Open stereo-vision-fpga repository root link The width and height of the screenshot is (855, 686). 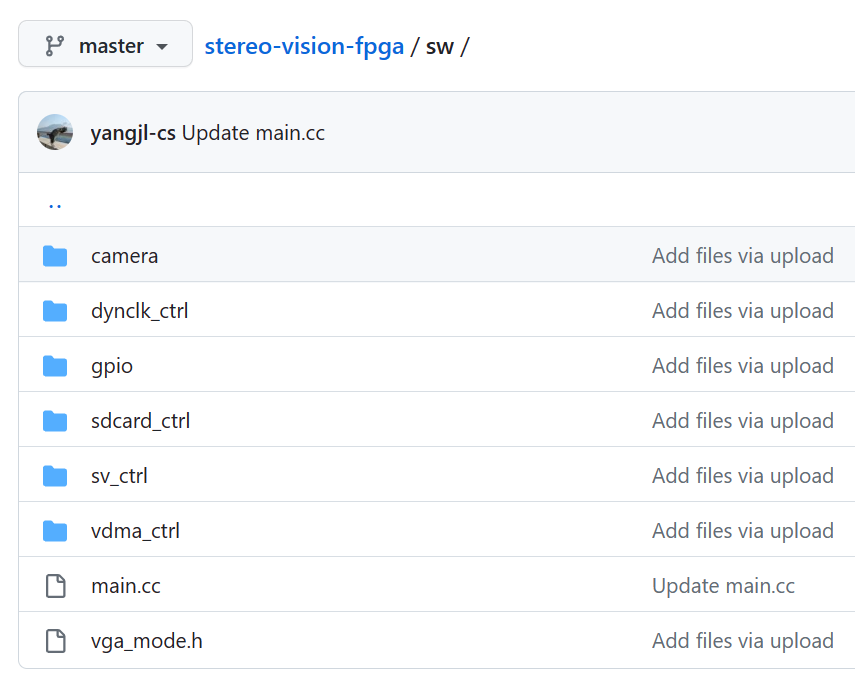coord(304,46)
